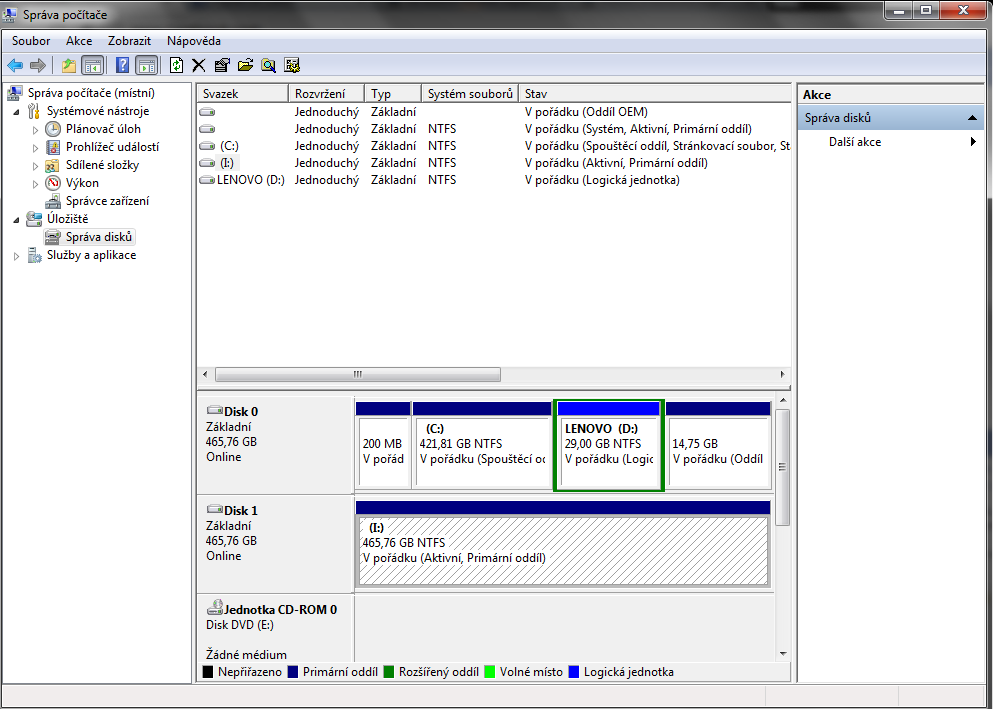Click the volume list horizontal scrollbar thumb
This screenshot has width=993, height=709.
tap(358, 374)
